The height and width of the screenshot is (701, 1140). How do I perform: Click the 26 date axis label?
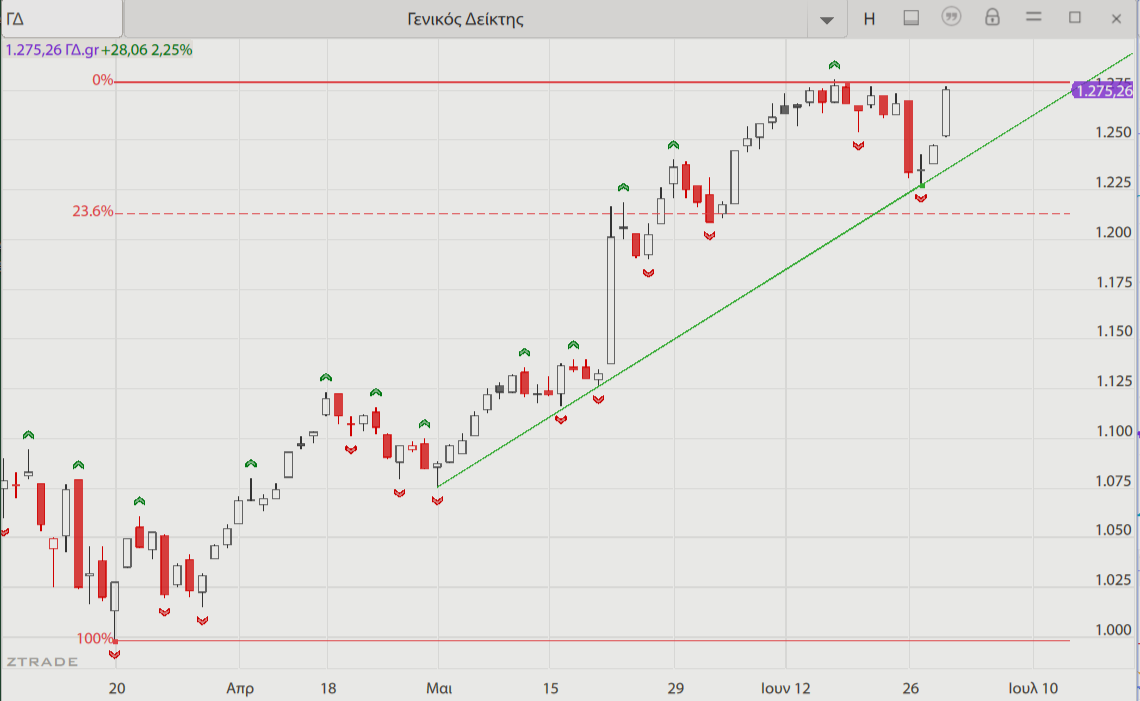[x=910, y=688]
